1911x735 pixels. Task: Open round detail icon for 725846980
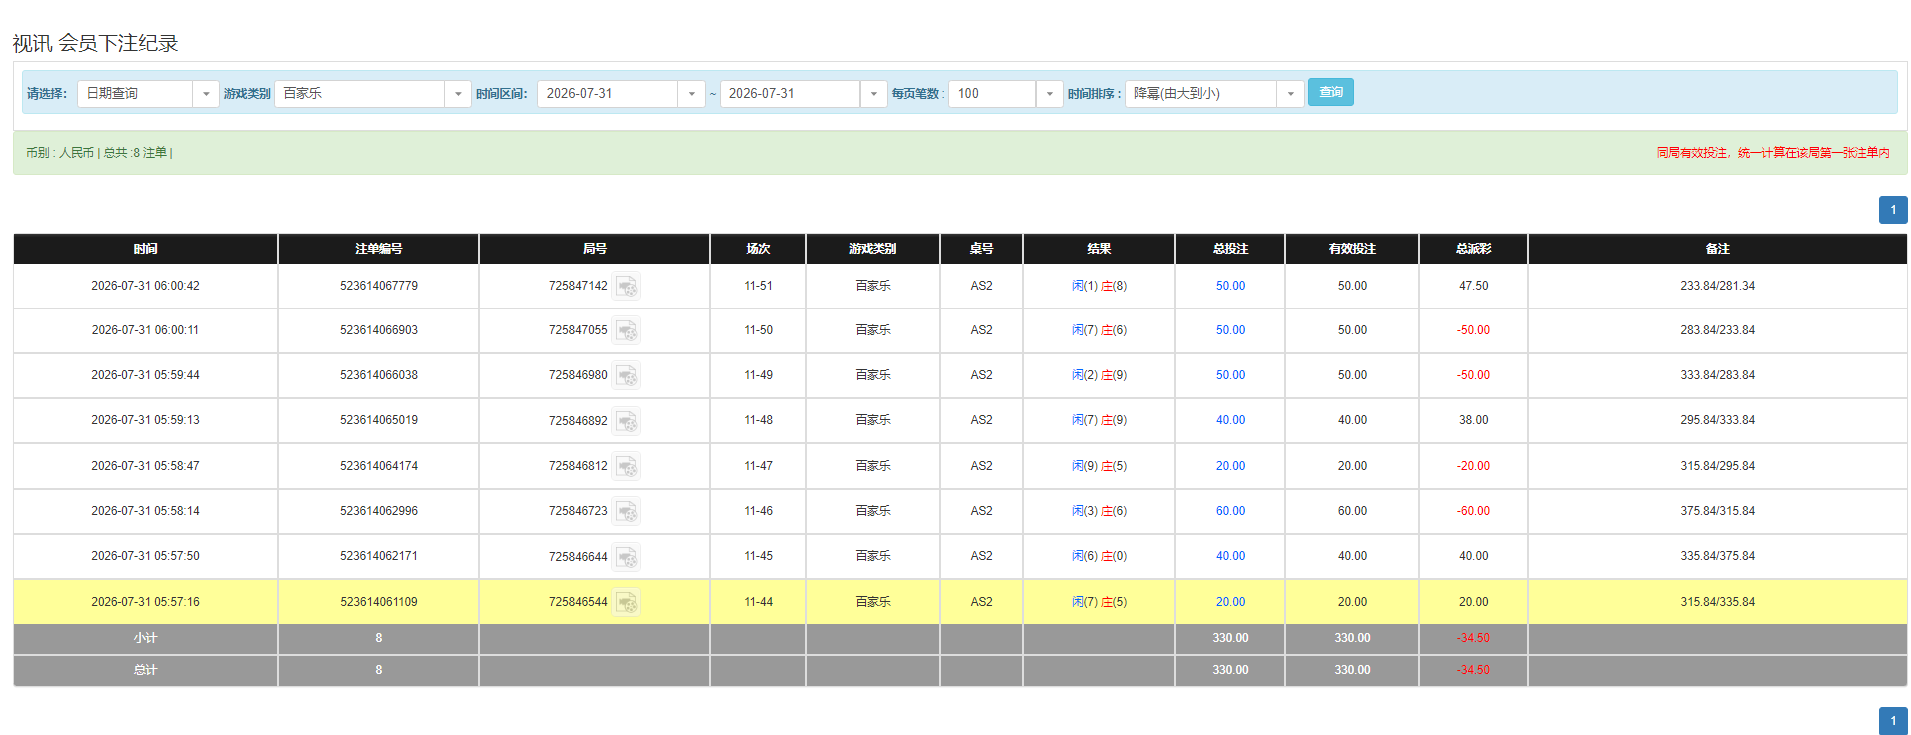point(627,376)
